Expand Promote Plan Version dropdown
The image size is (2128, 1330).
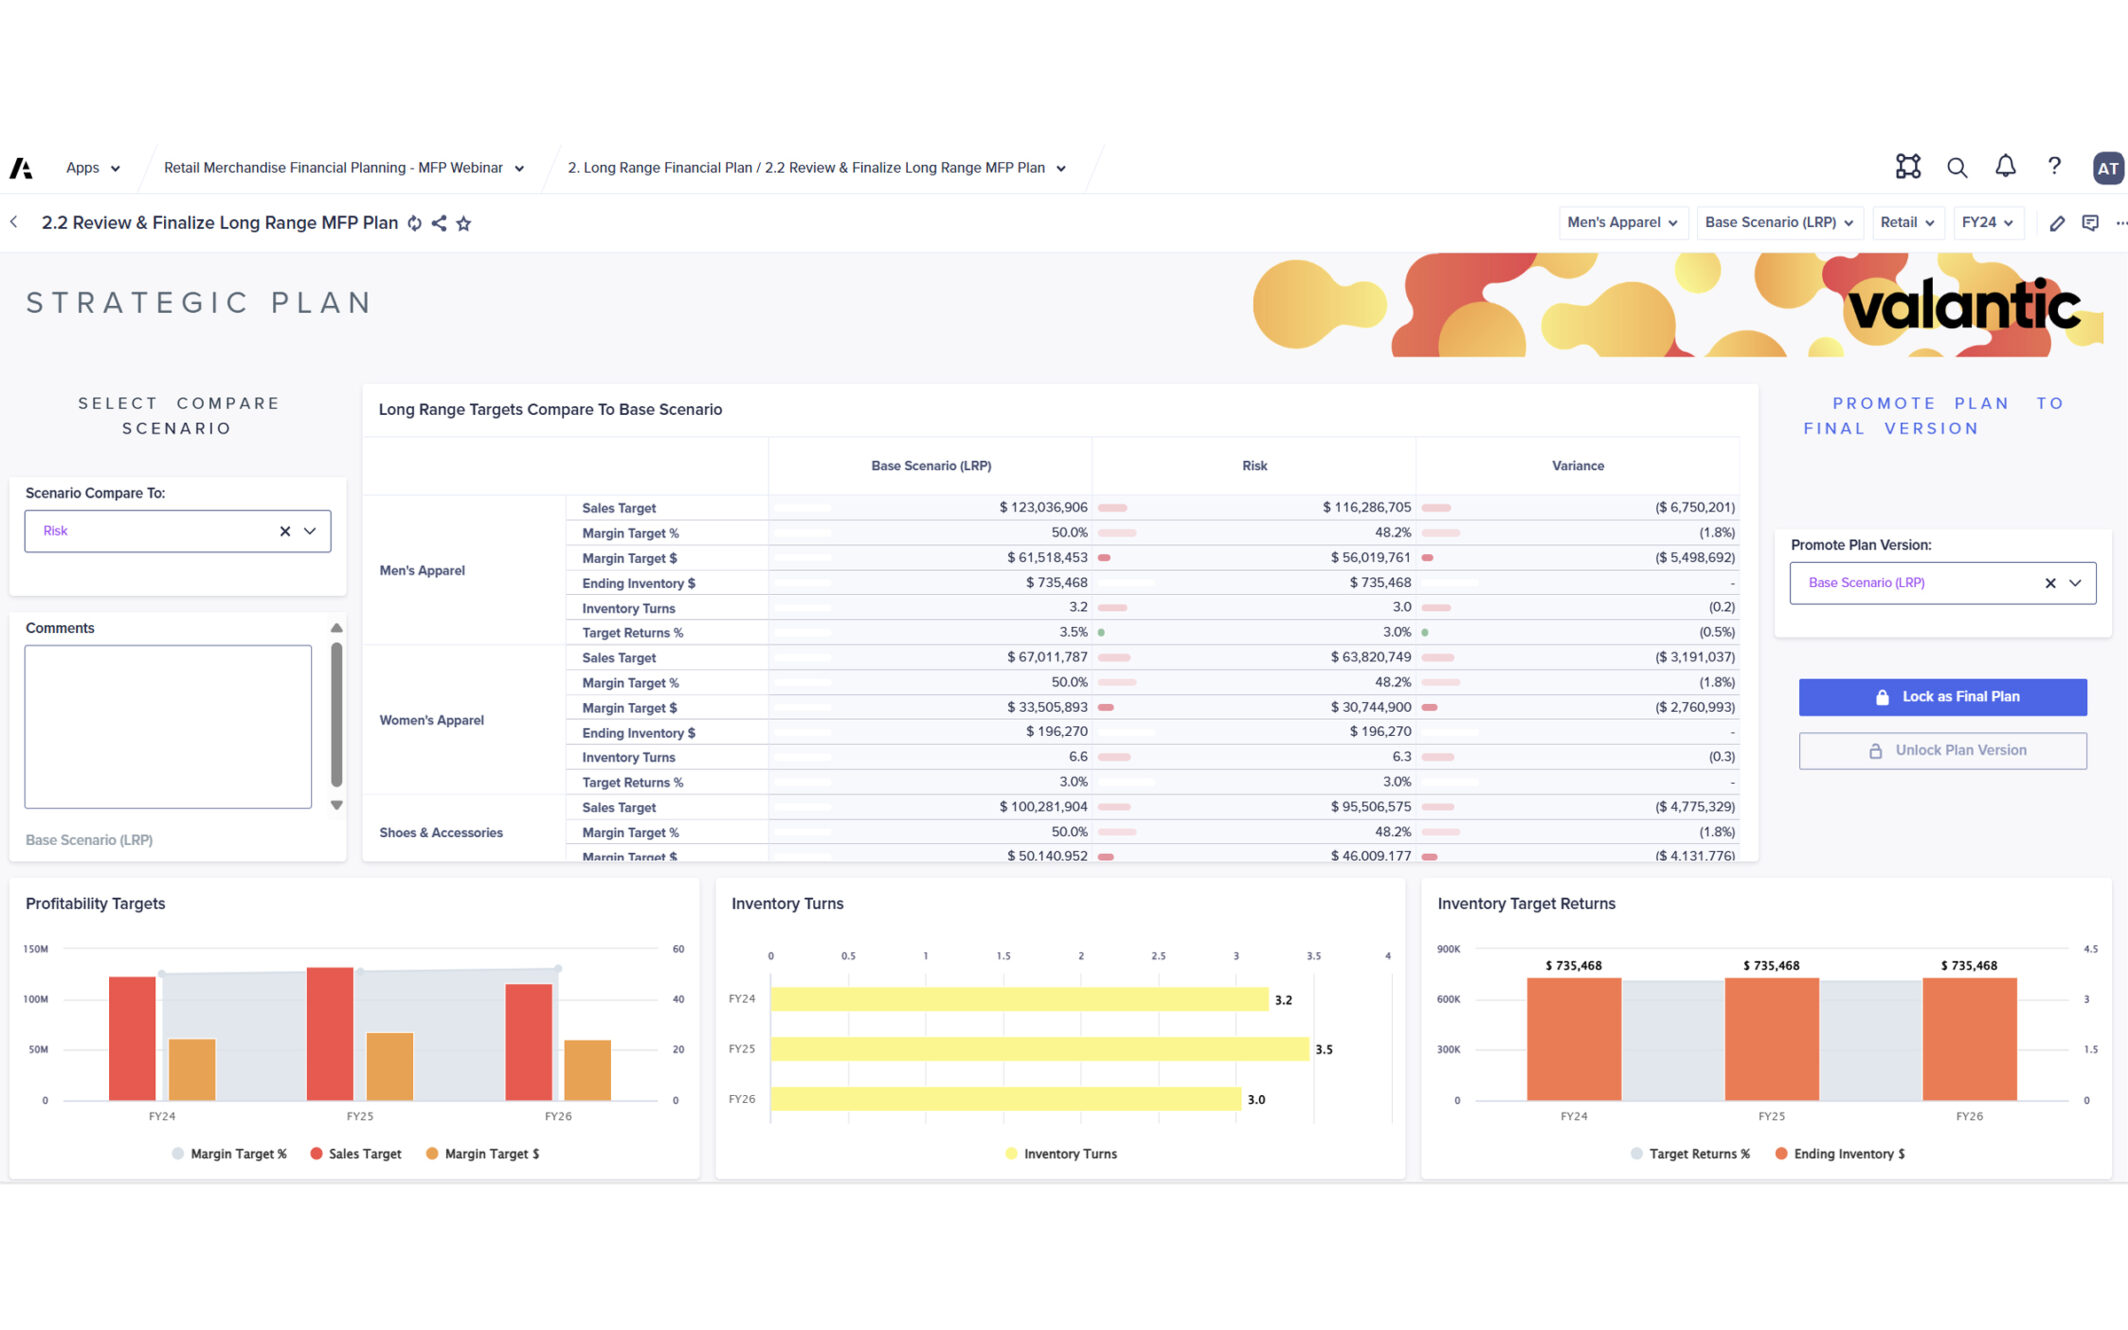[2075, 583]
